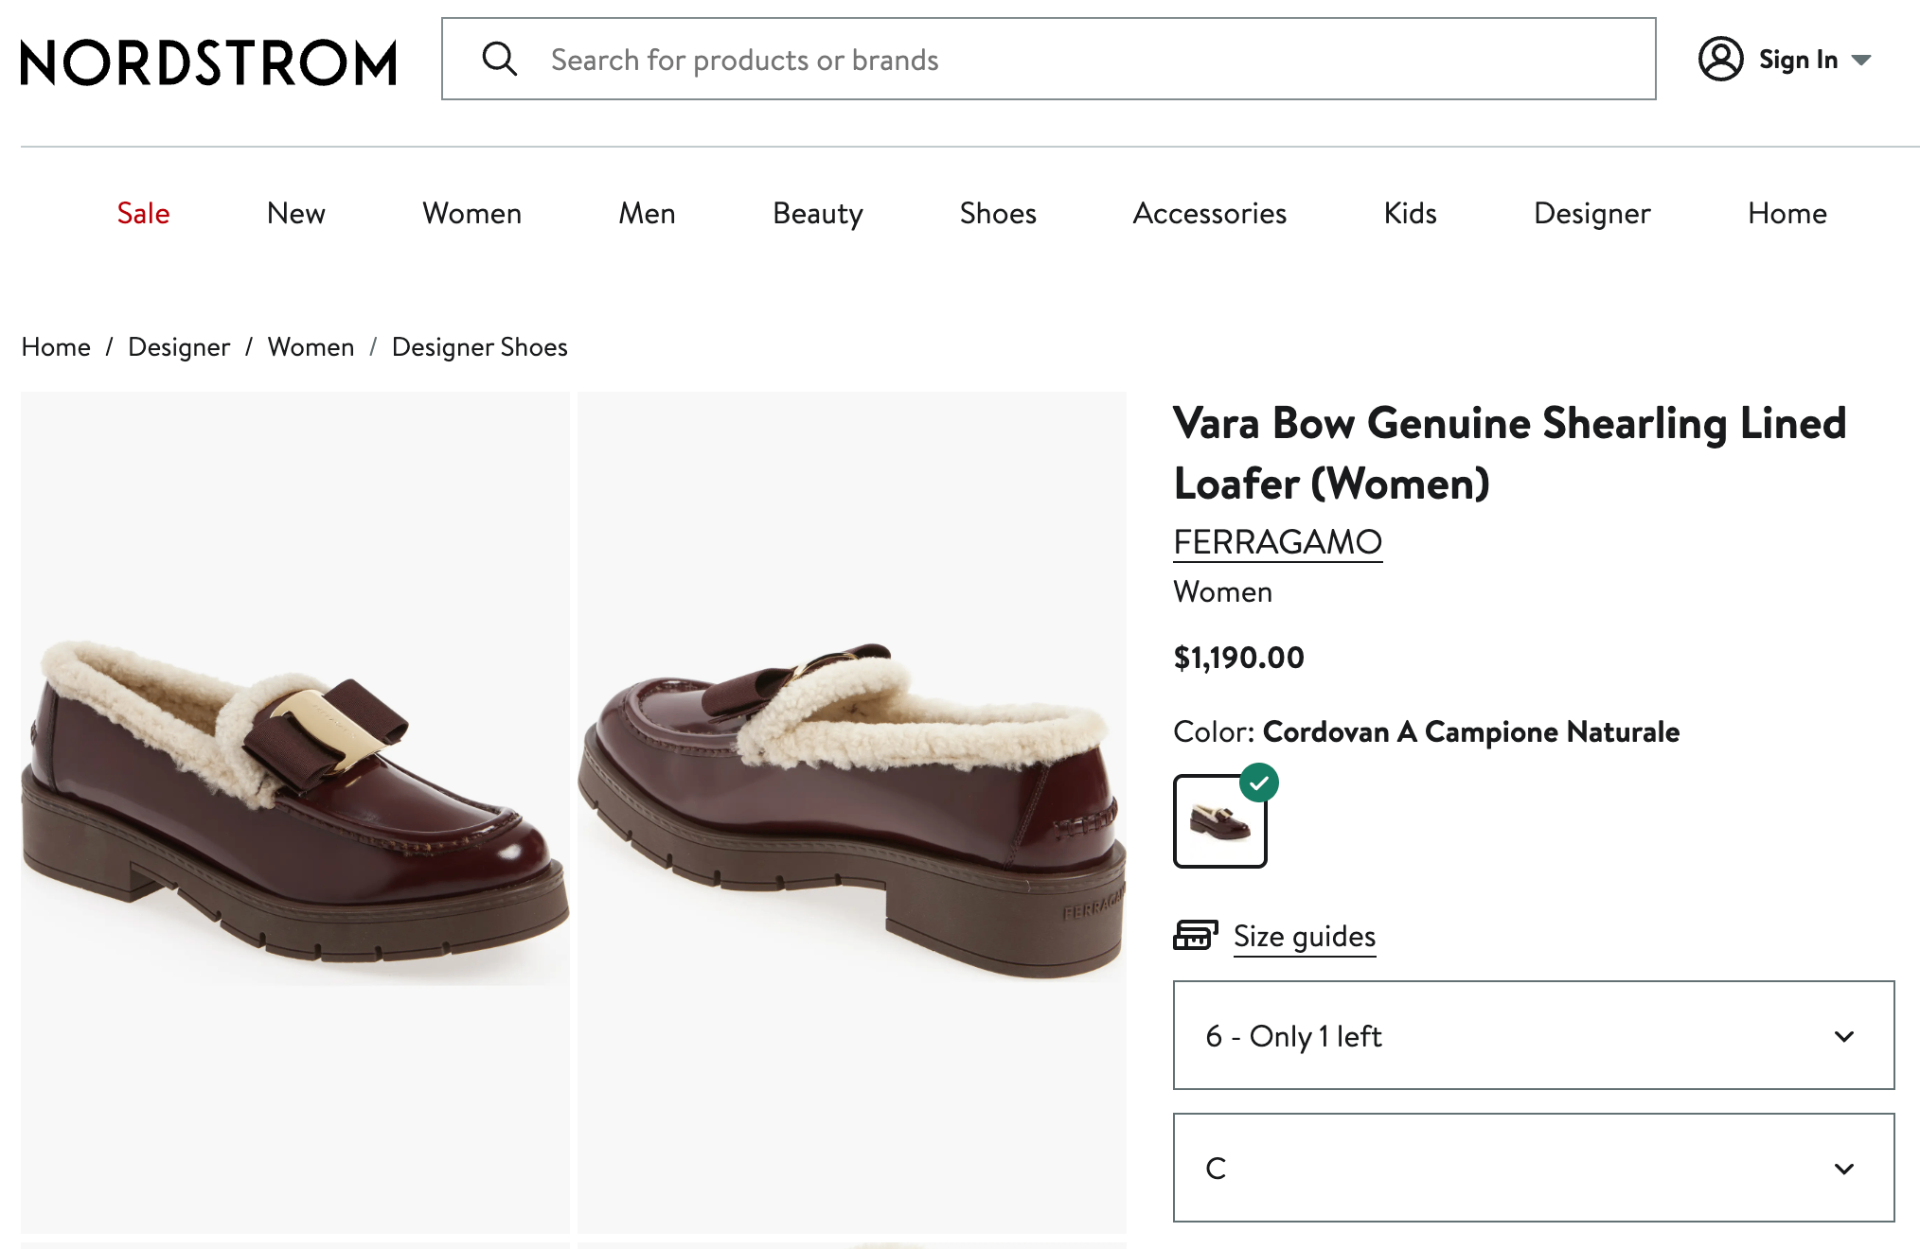Viewport: 1920px width, 1249px height.
Task: Open the FERRAGAMO brand page
Action: coord(1277,541)
